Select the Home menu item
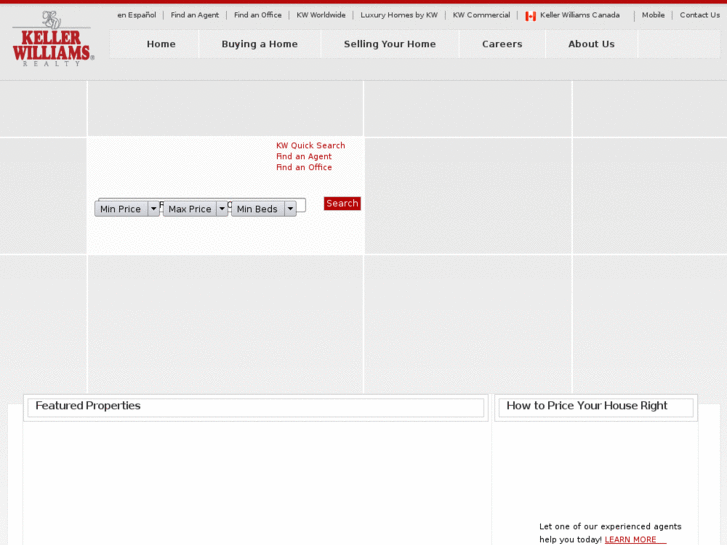This screenshot has height=545, width=727. click(x=161, y=44)
